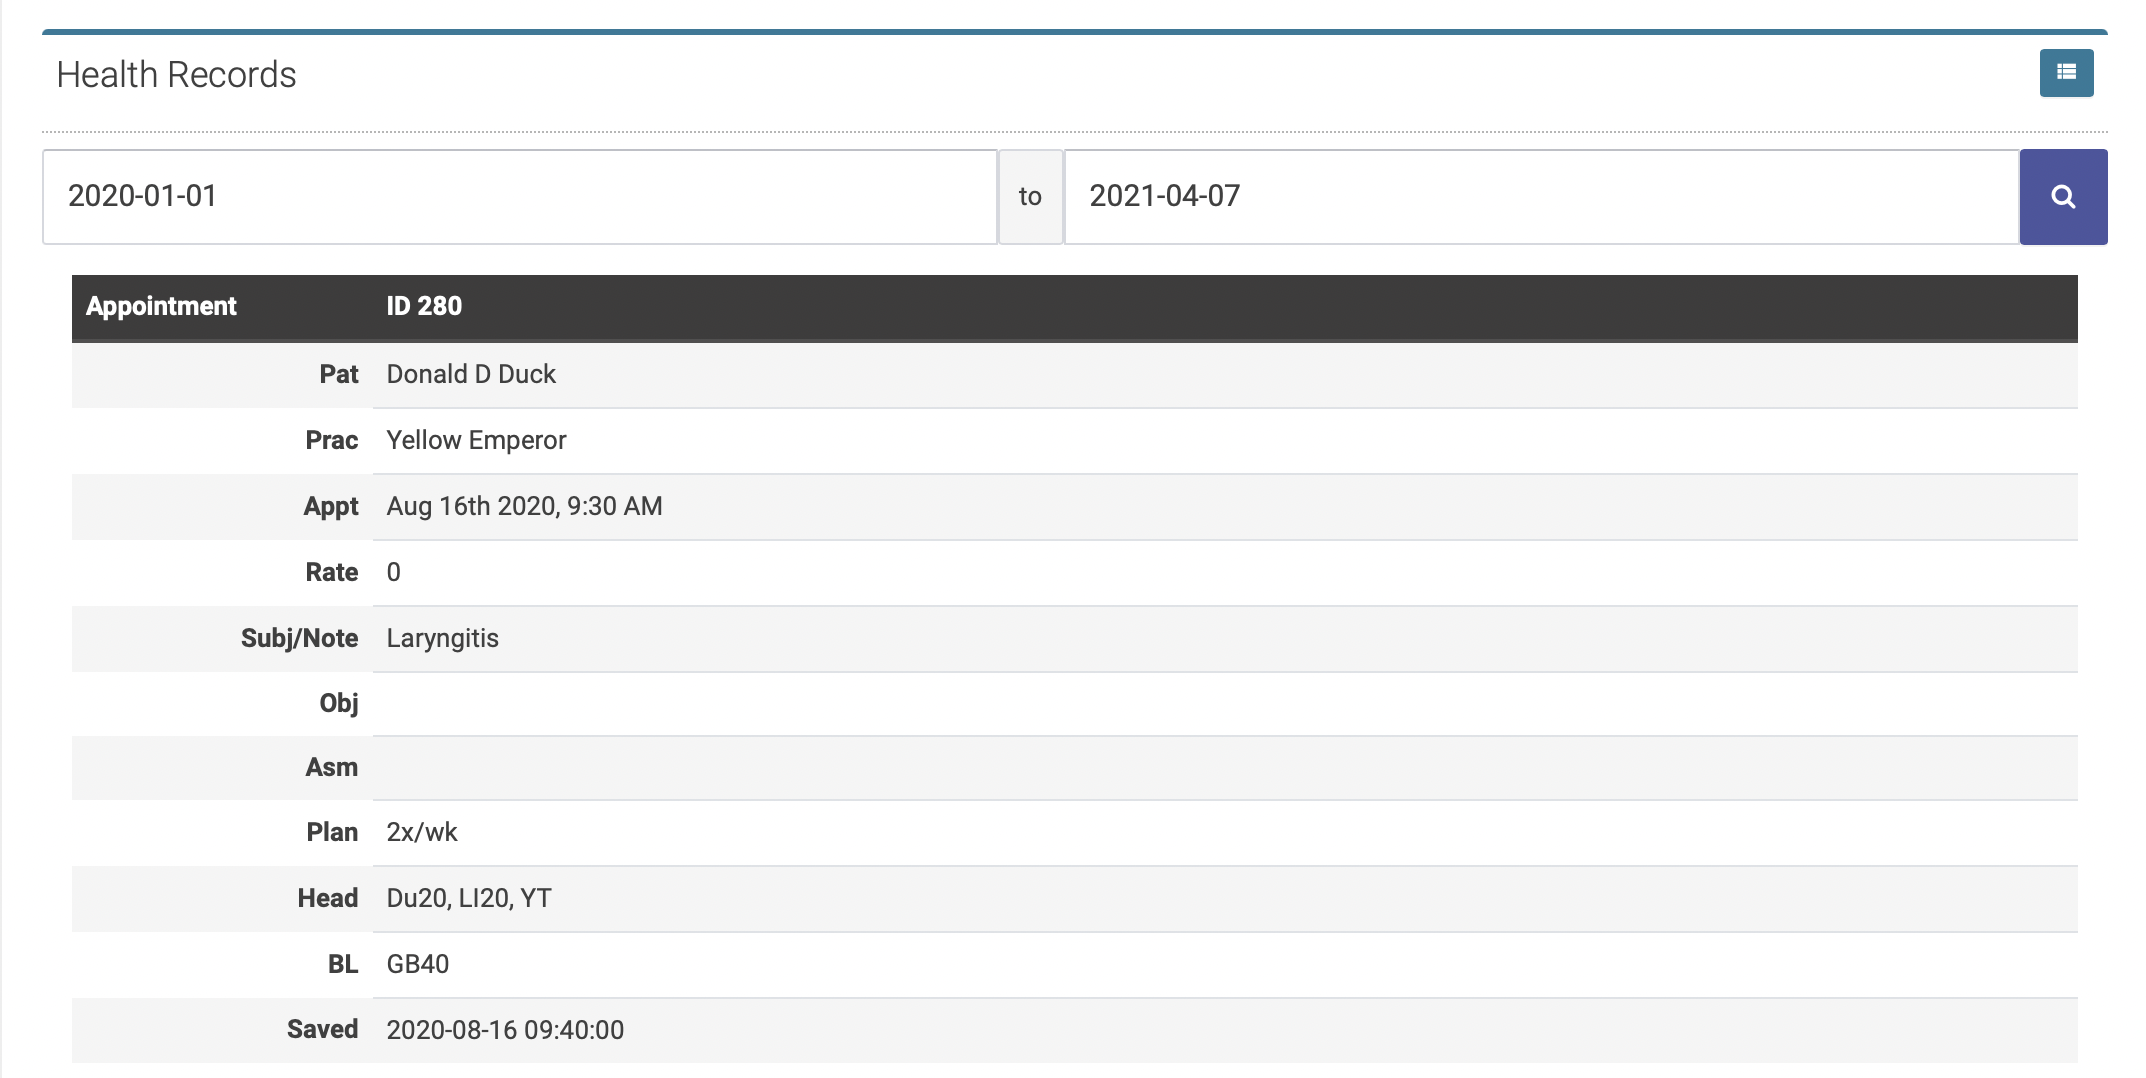
Task: Click the Prac row label
Action: tap(332, 440)
